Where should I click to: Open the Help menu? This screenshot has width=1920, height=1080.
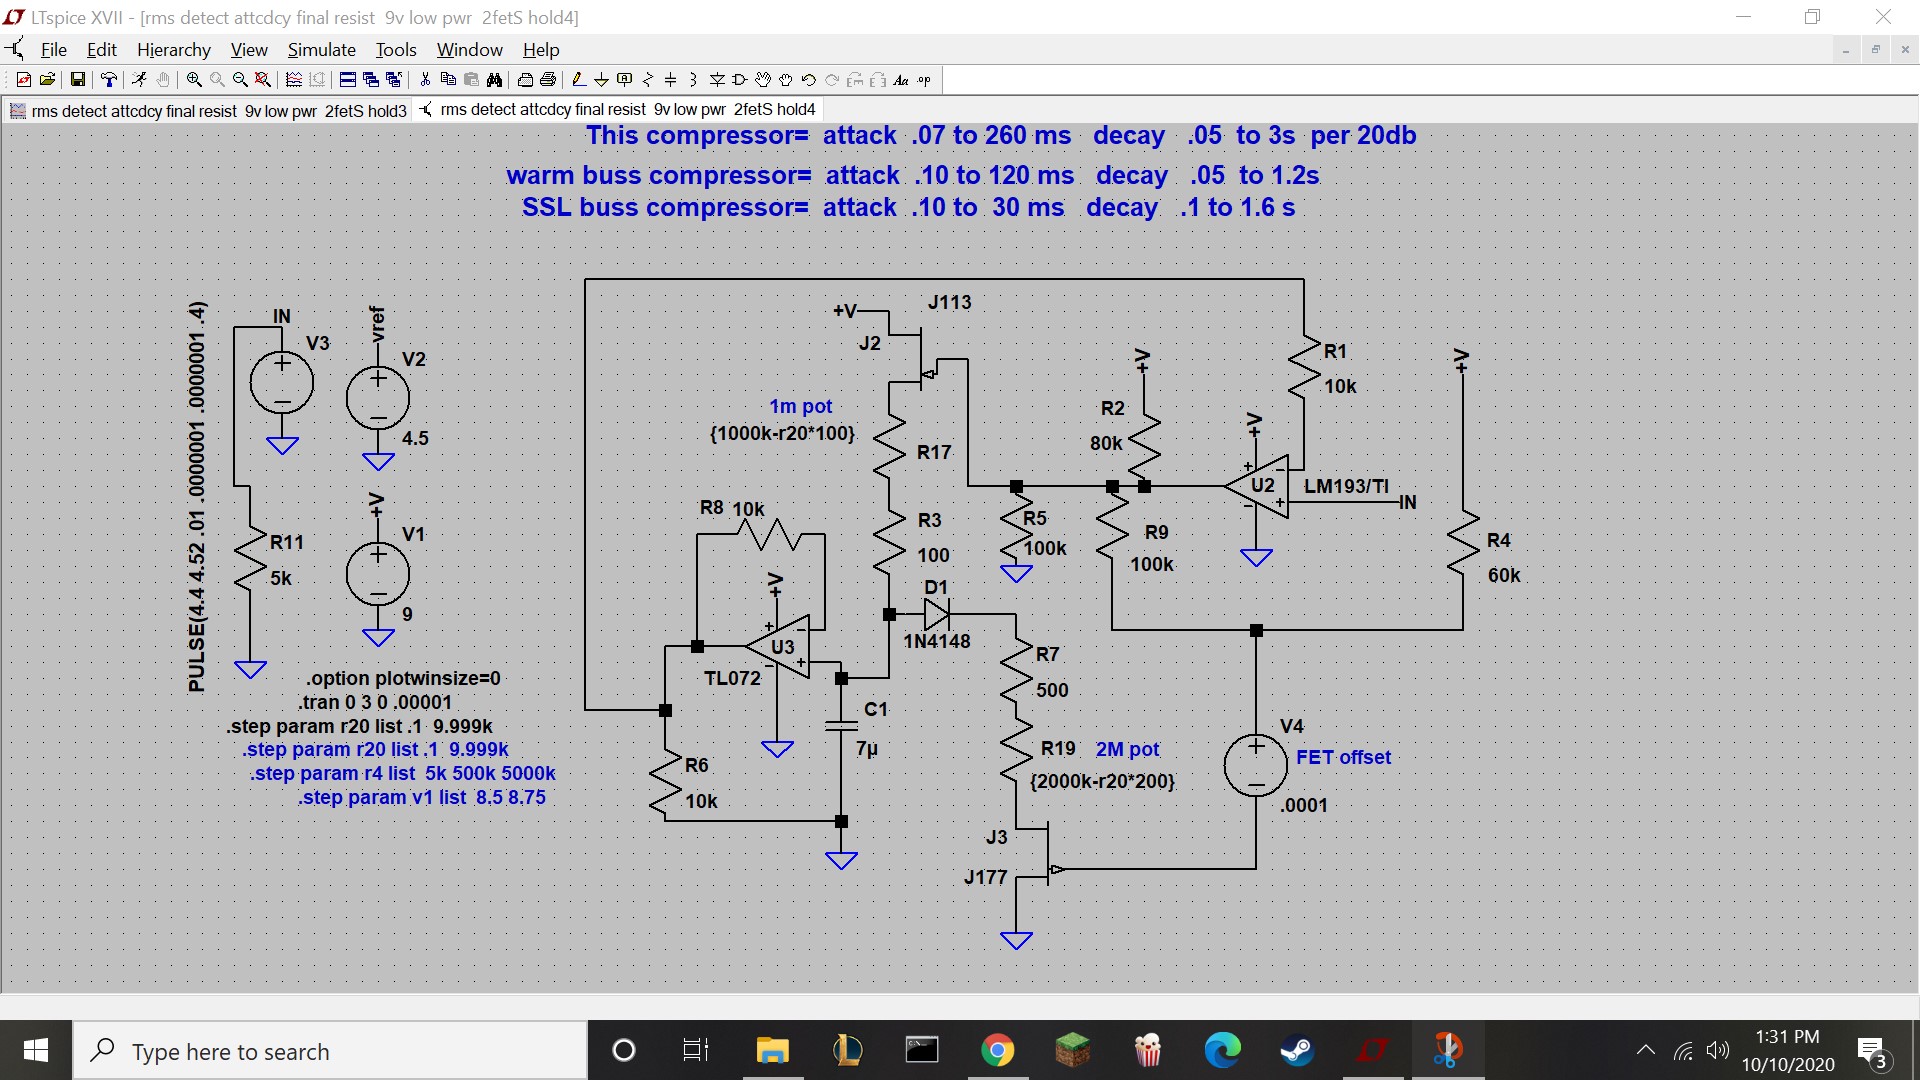pyautogui.click(x=541, y=50)
